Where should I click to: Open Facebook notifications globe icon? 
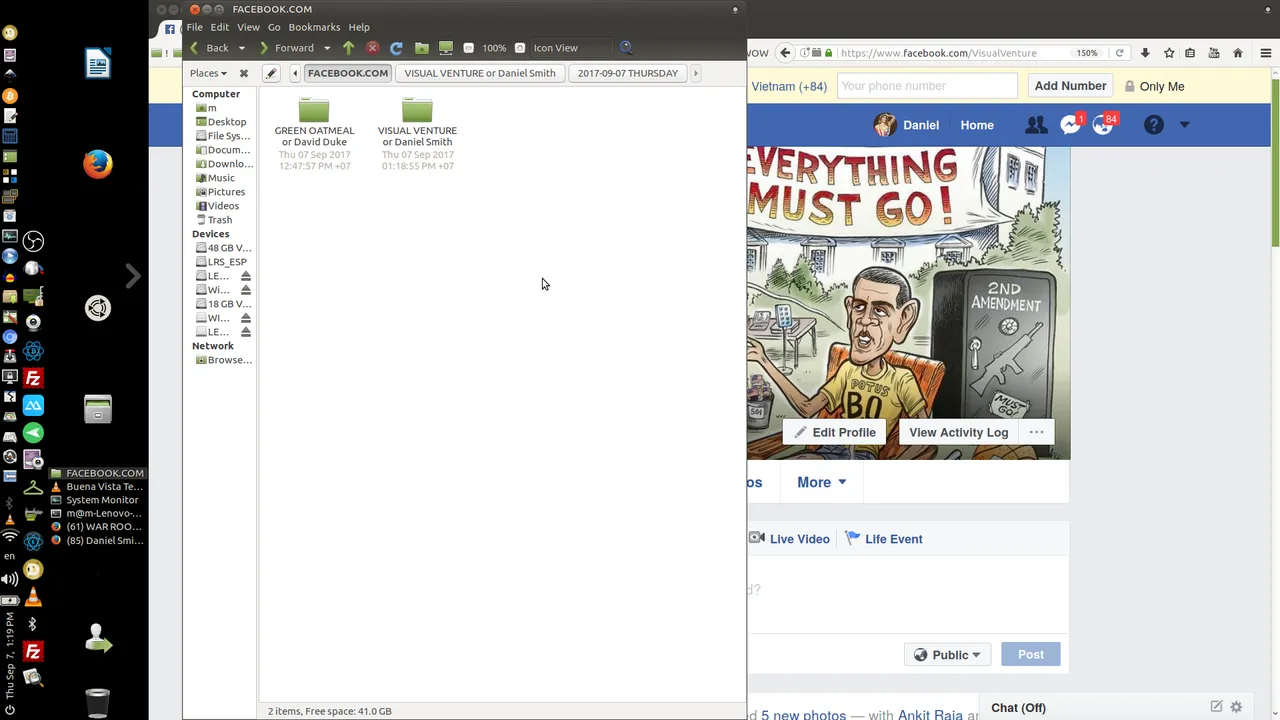(1103, 125)
